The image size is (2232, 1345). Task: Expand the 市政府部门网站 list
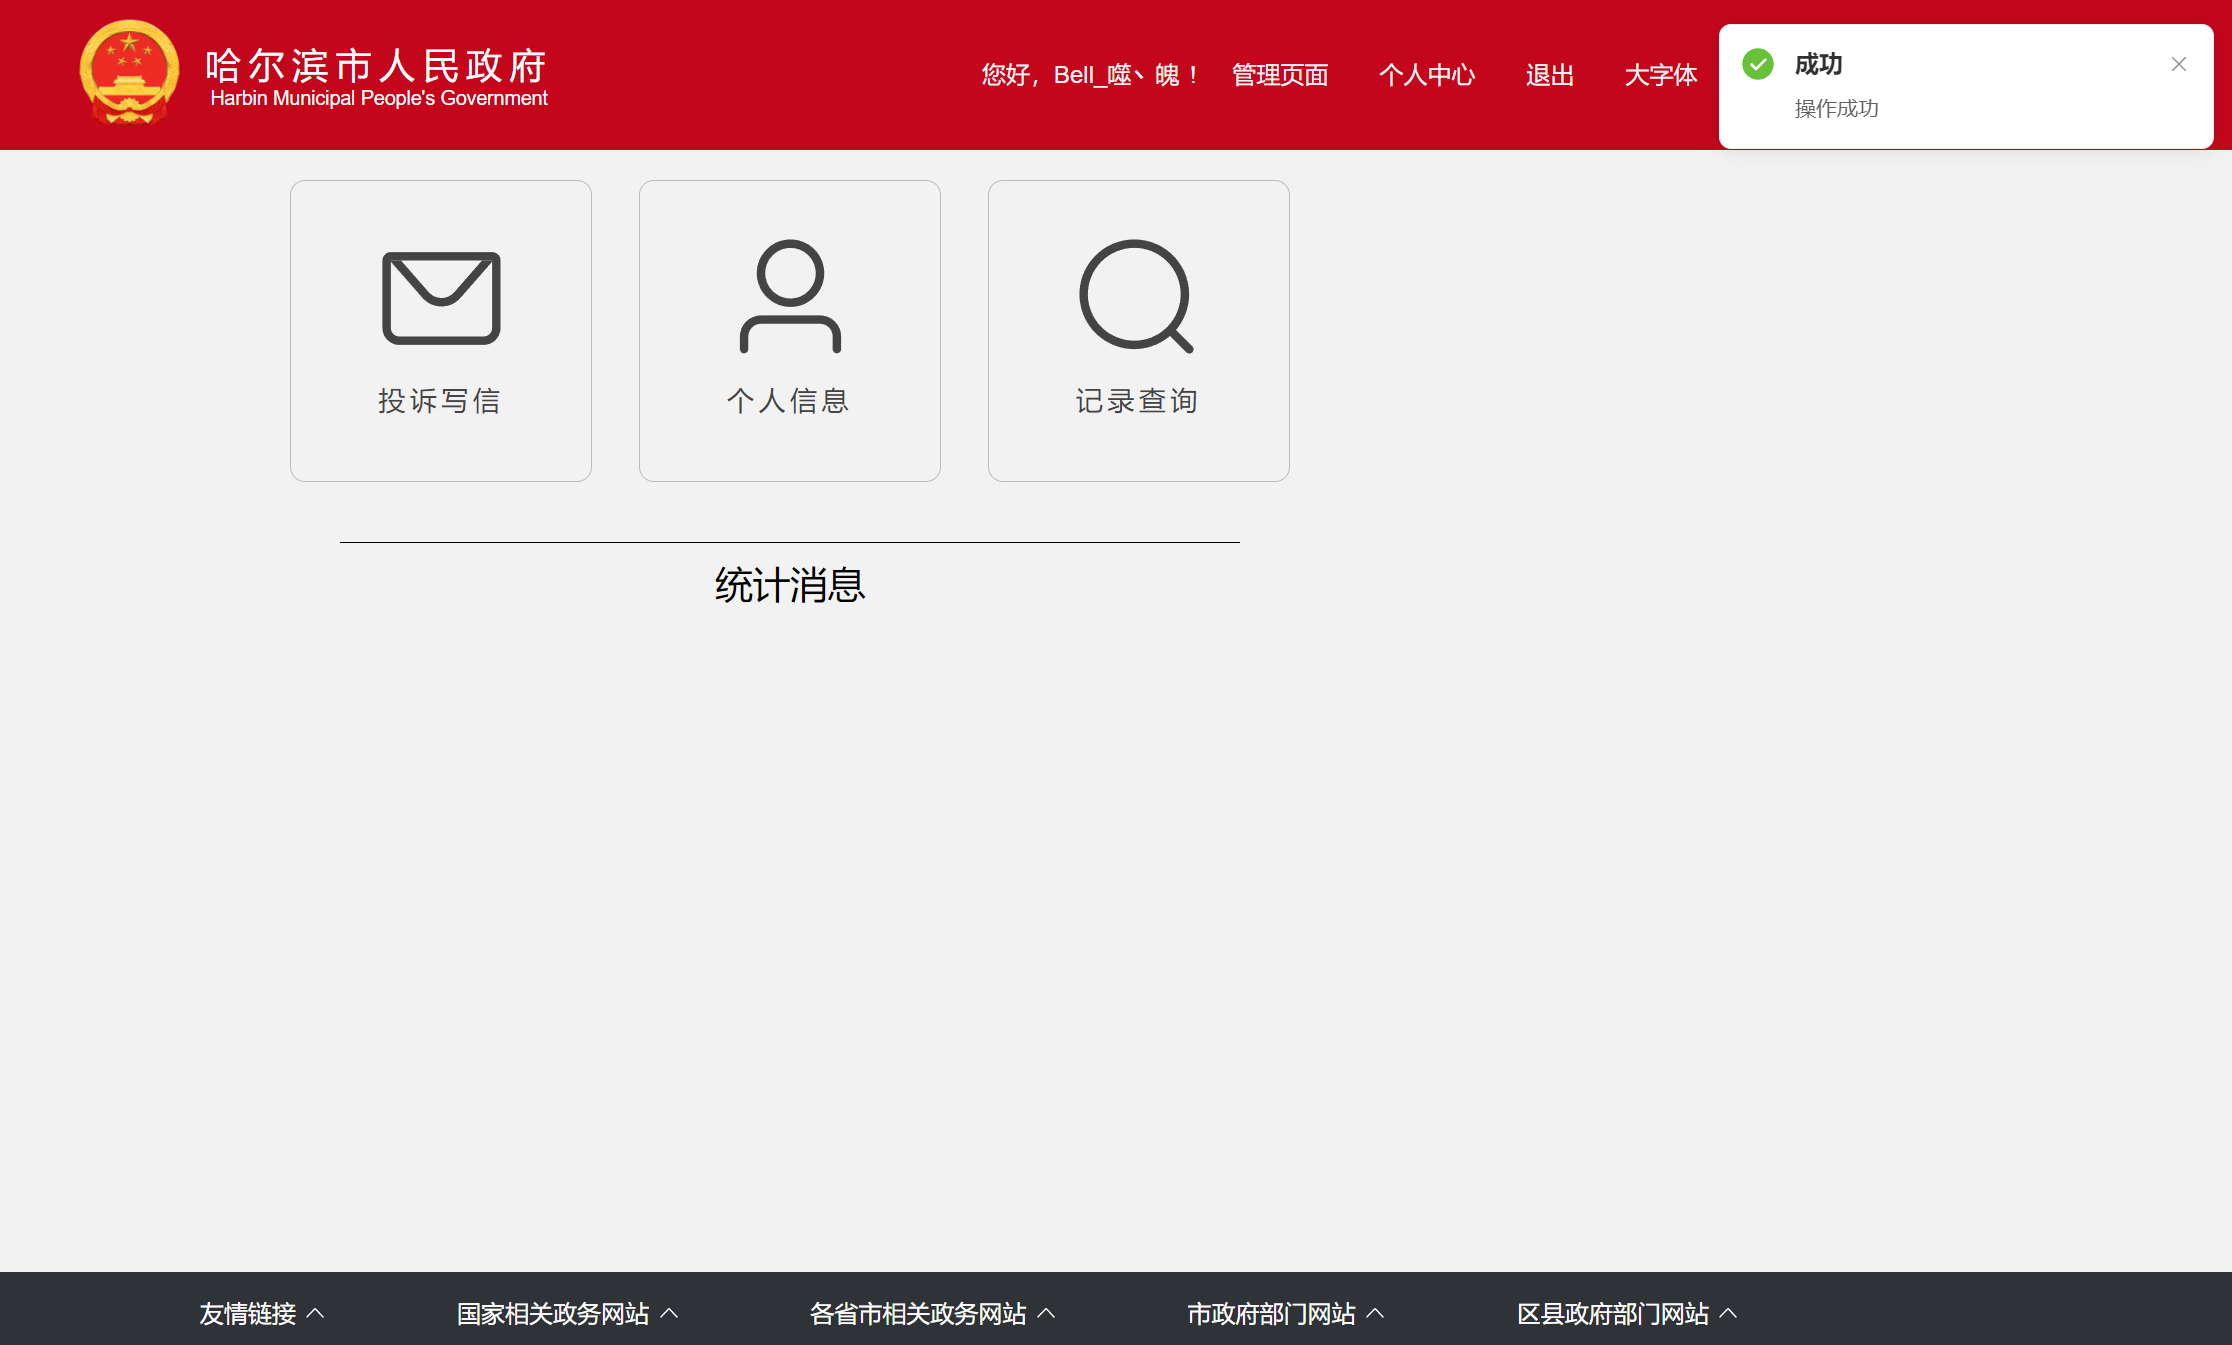coord(1285,1313)
